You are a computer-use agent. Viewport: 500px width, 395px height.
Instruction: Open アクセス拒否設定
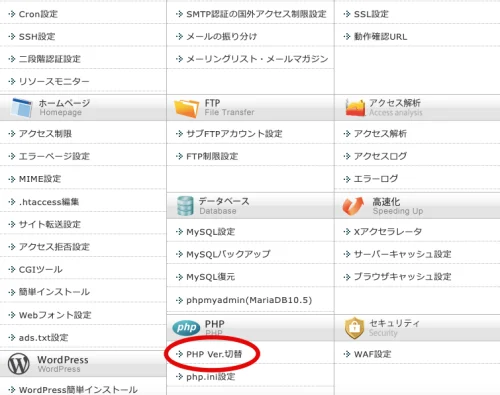click(x=54, y=247)
